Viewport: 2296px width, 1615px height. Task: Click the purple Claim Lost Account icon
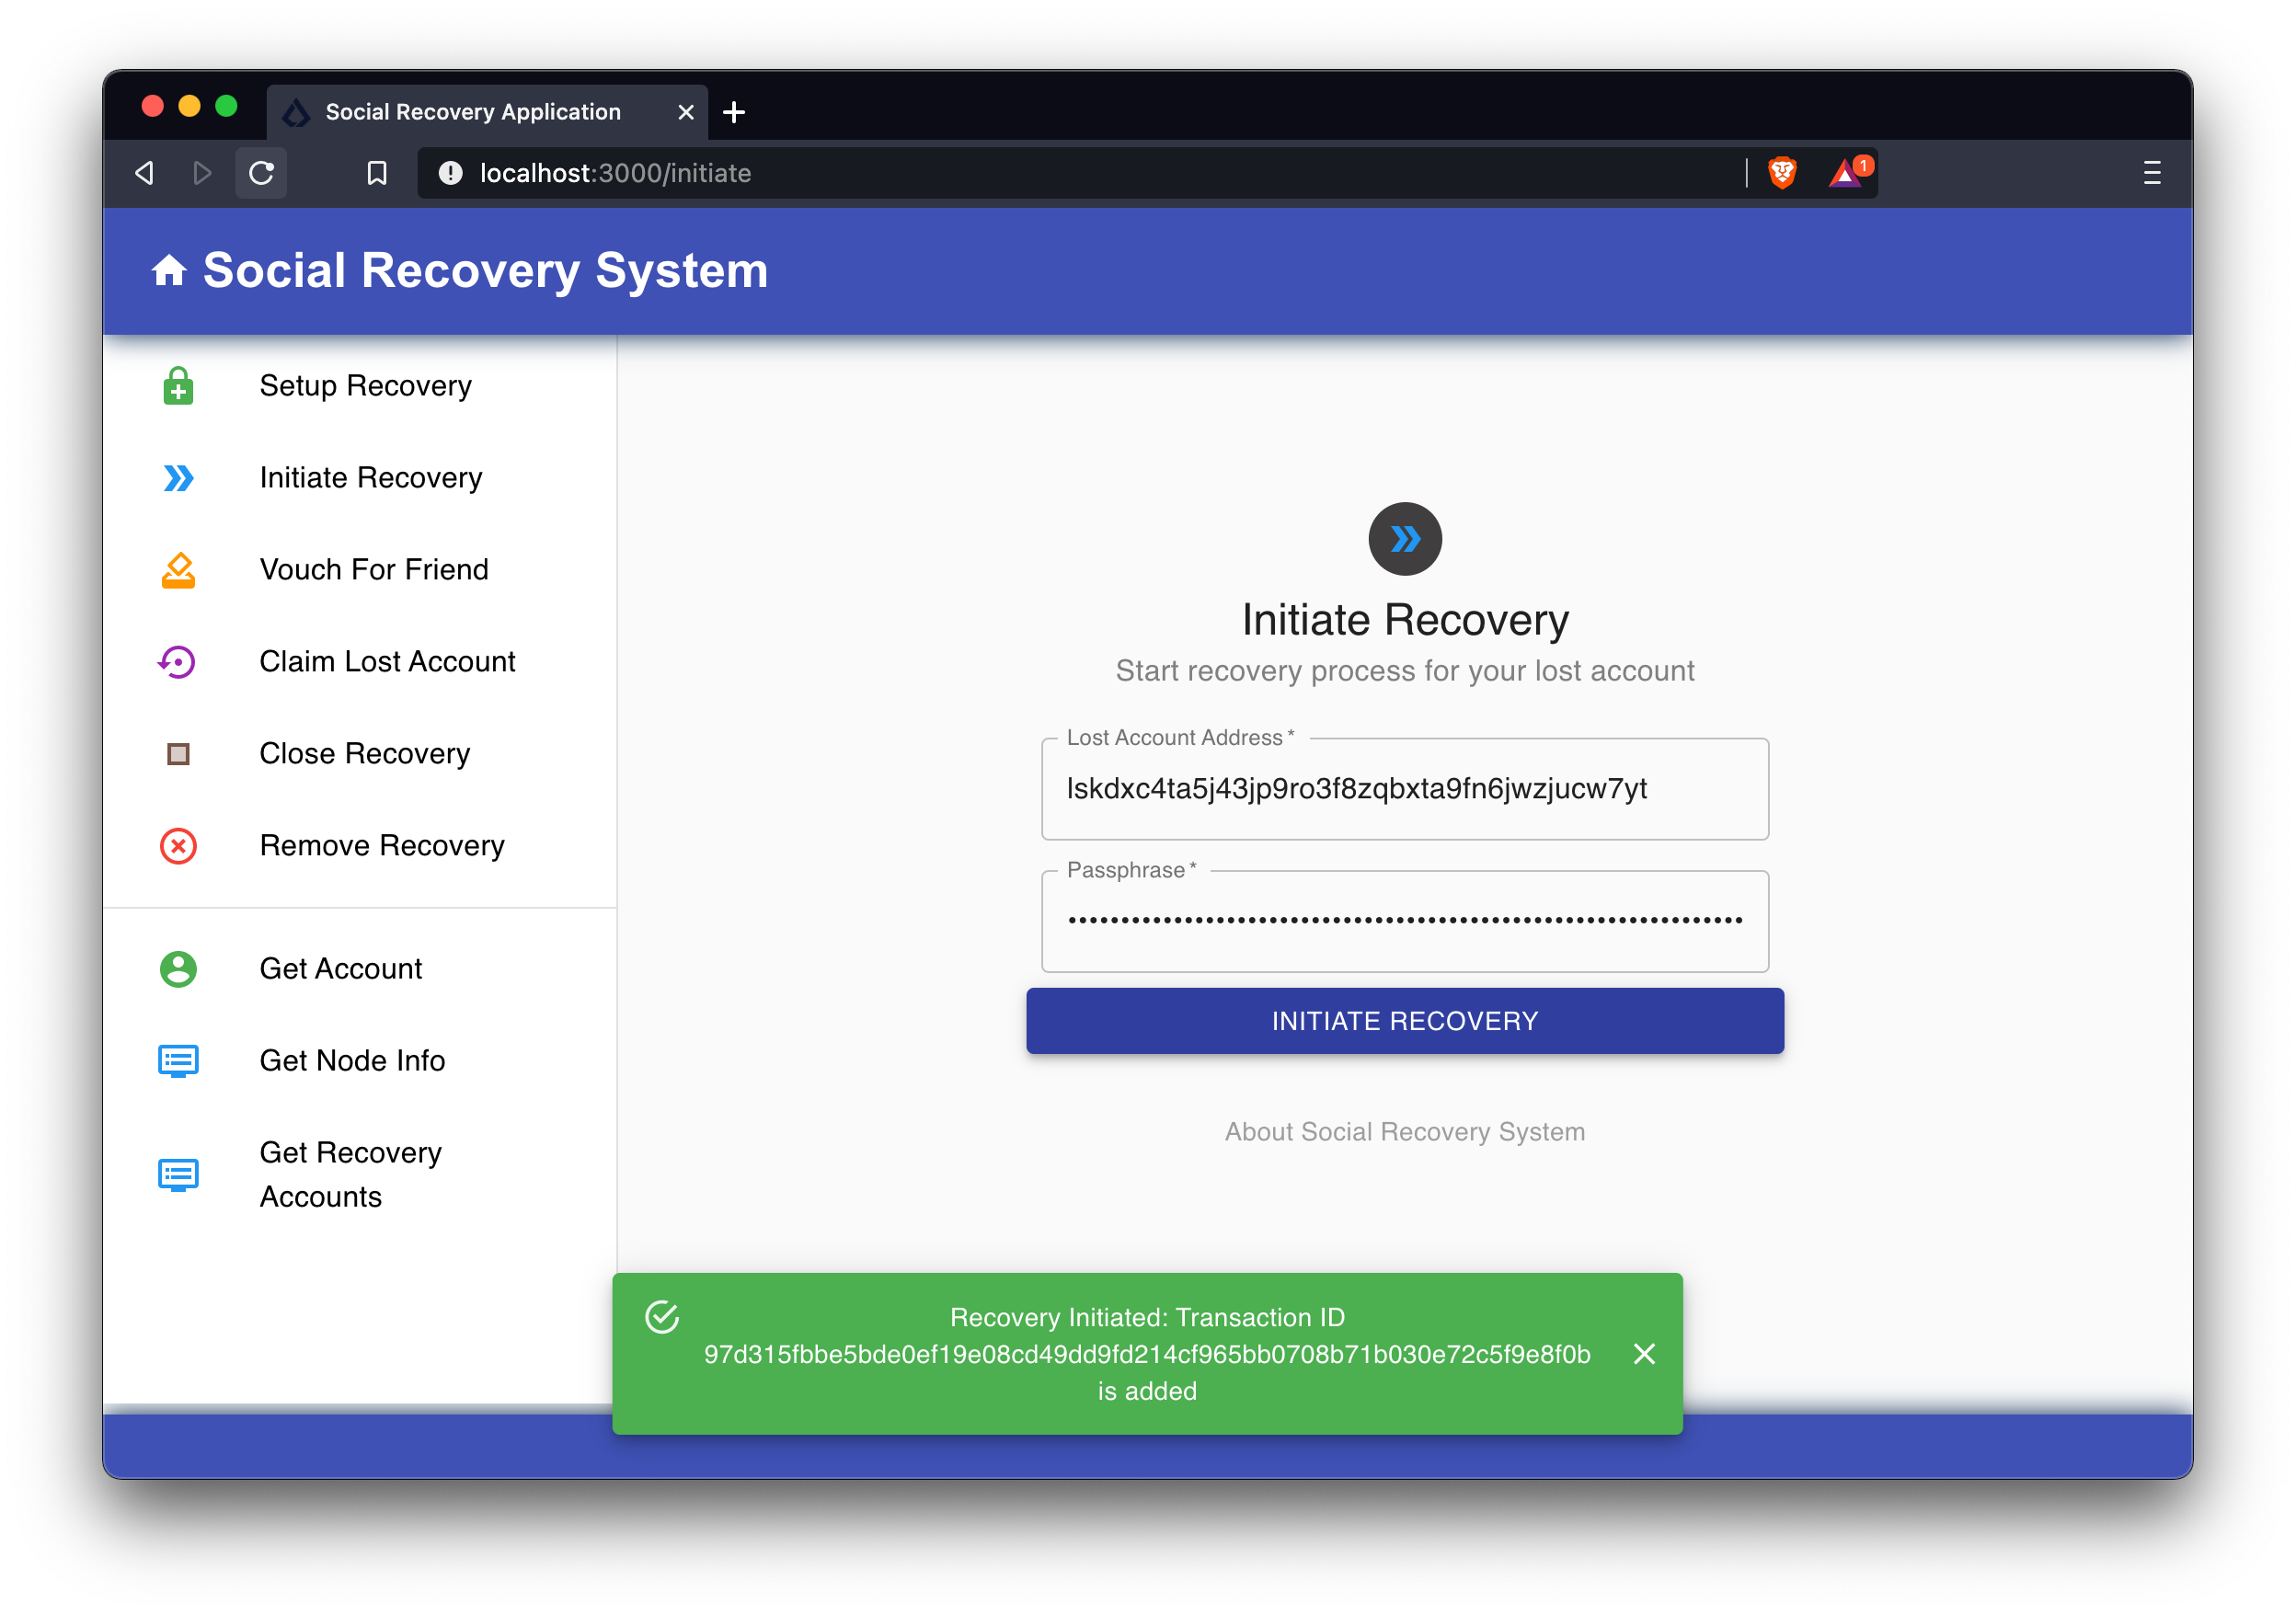pyautogui.click(x=178, y=662)
